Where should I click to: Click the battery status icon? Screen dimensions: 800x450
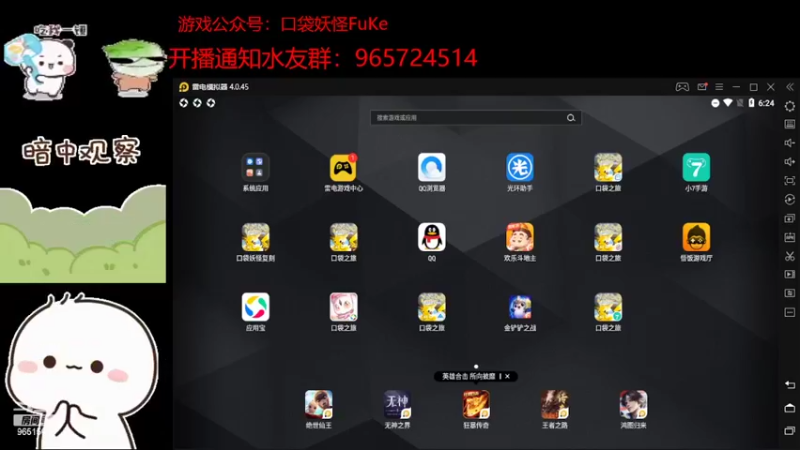(x=751, y=103)
